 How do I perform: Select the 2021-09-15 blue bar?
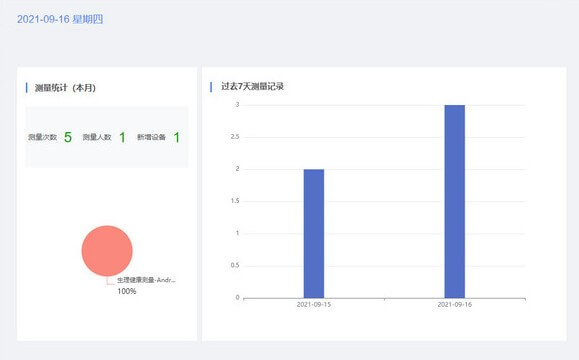[314, 233]
